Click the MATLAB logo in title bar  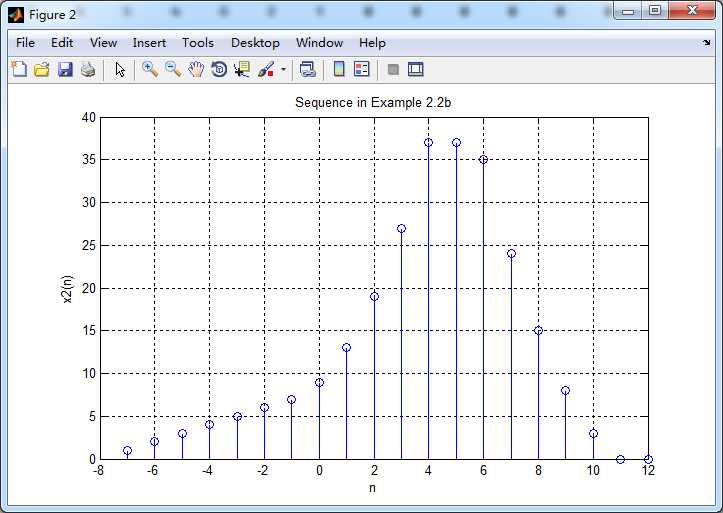pos(16,15)
